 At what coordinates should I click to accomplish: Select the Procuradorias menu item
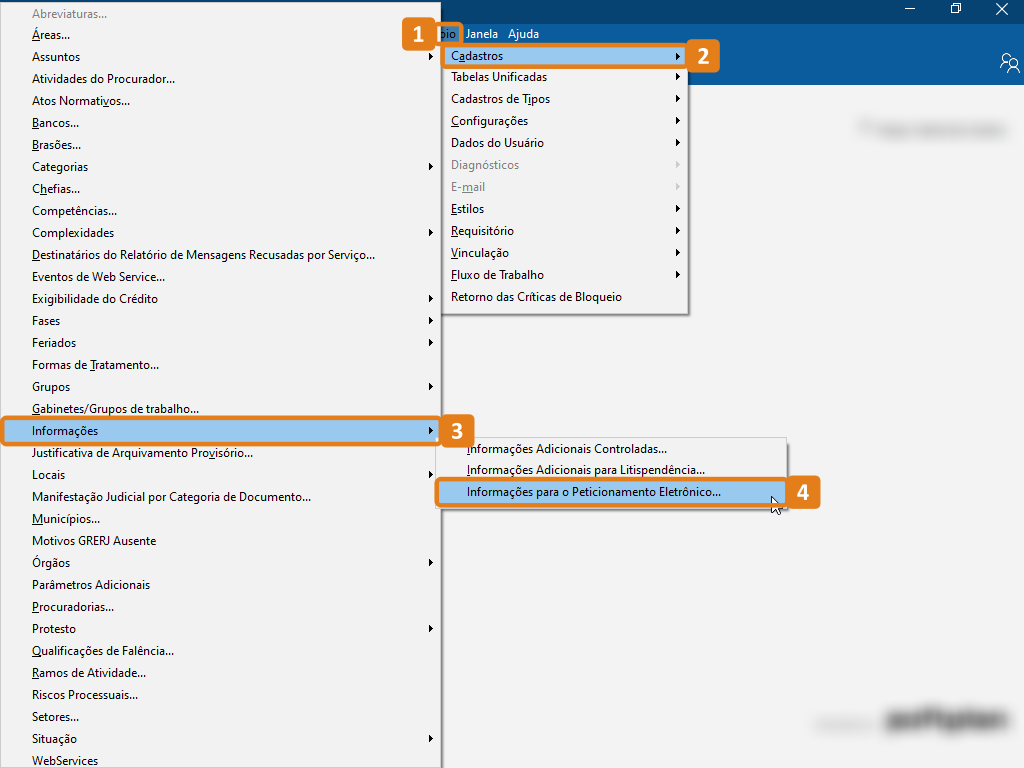pyautogui.click(x=72, y=607)
